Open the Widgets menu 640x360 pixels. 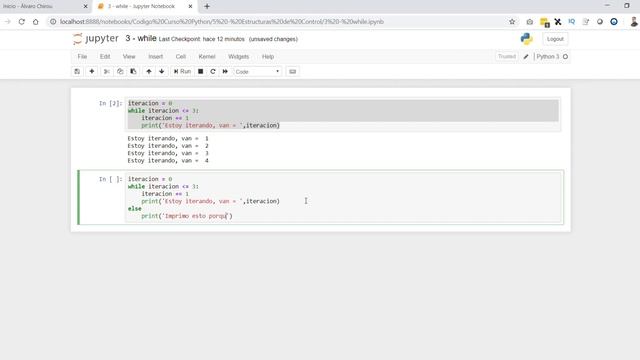pos(239,57)
